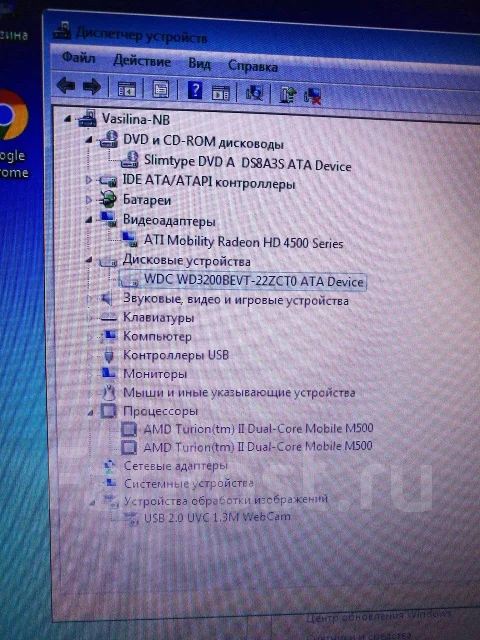This screenshot has height=640, width=480.
Task: Select the second AMD Turion M500 entry
Action: 258,447
